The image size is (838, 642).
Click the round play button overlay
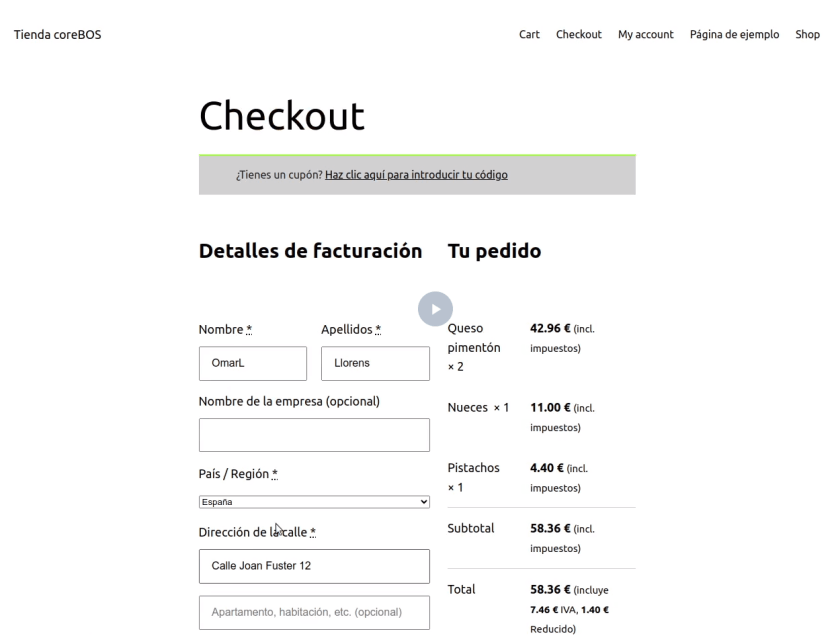coord(435,308)
